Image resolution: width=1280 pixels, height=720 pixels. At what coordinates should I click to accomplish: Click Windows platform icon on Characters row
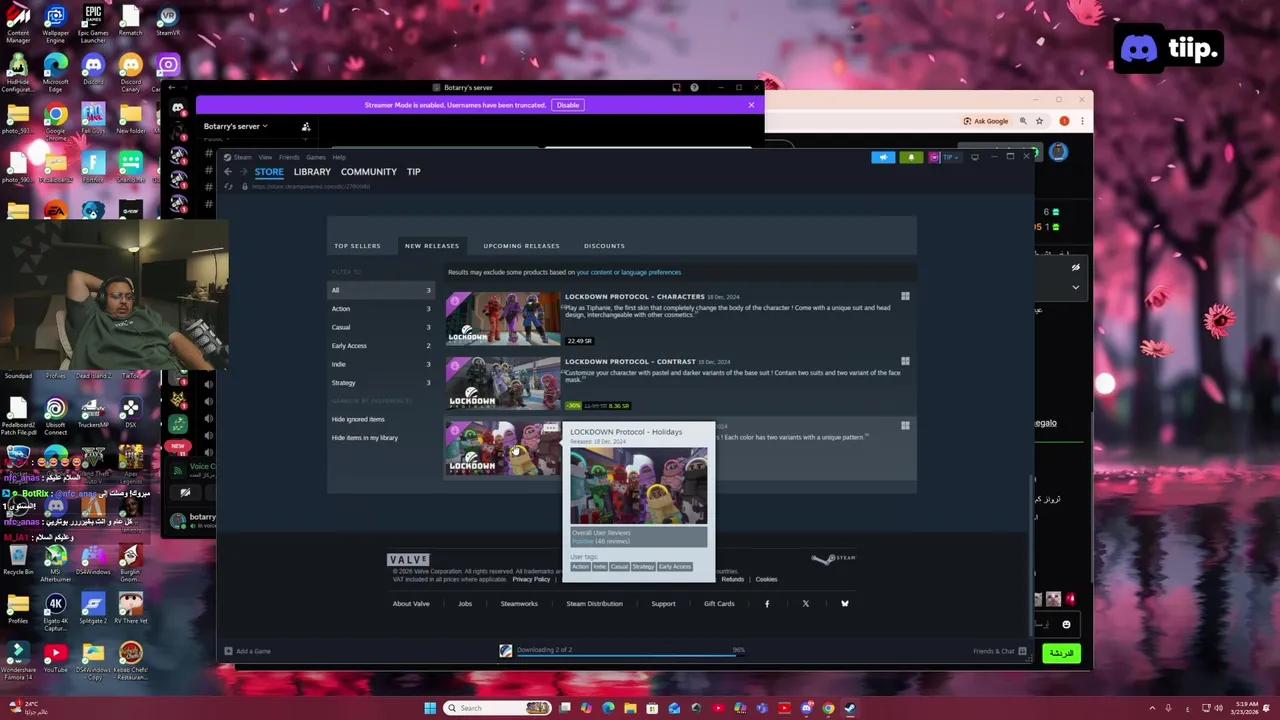click(905, 296)
